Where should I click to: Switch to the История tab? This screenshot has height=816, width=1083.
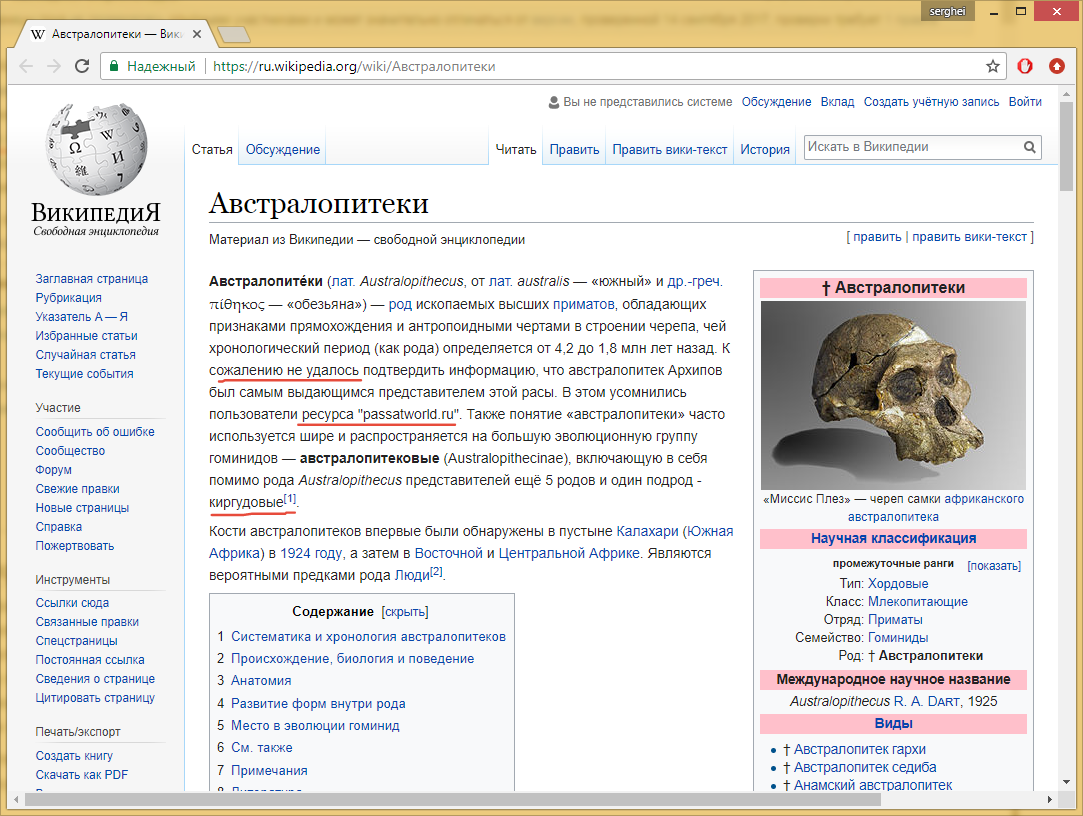point(765,150)
